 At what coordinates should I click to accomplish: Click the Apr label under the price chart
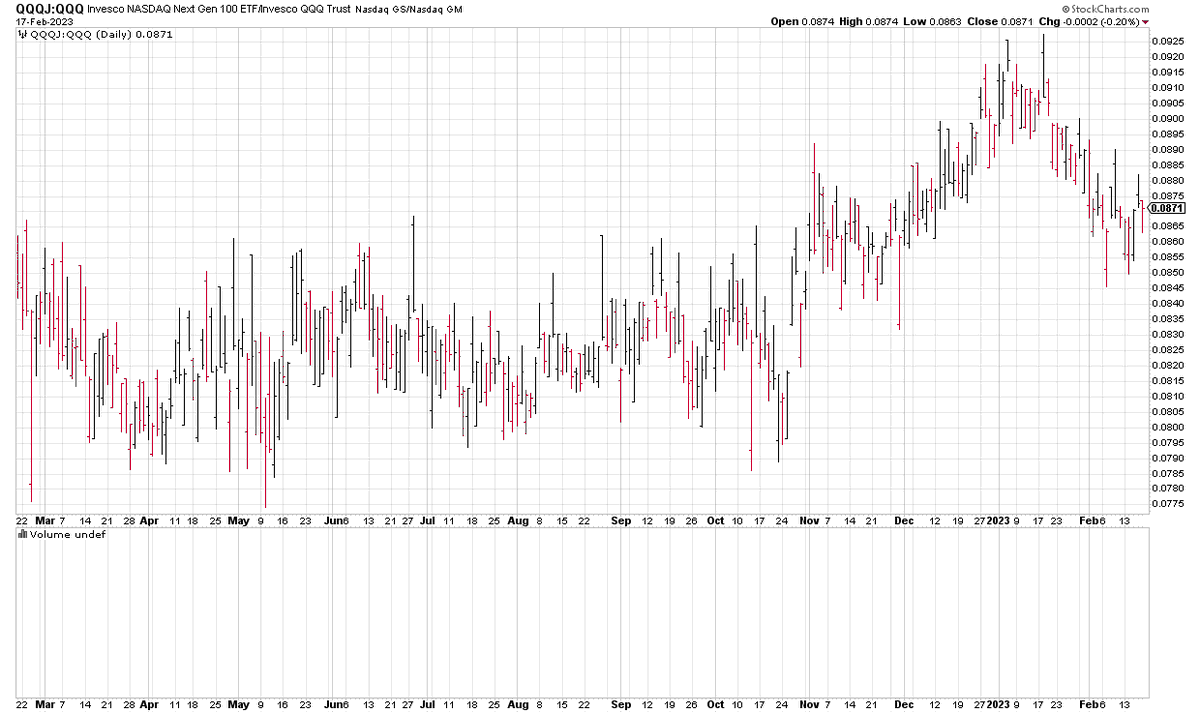[149, 521]
